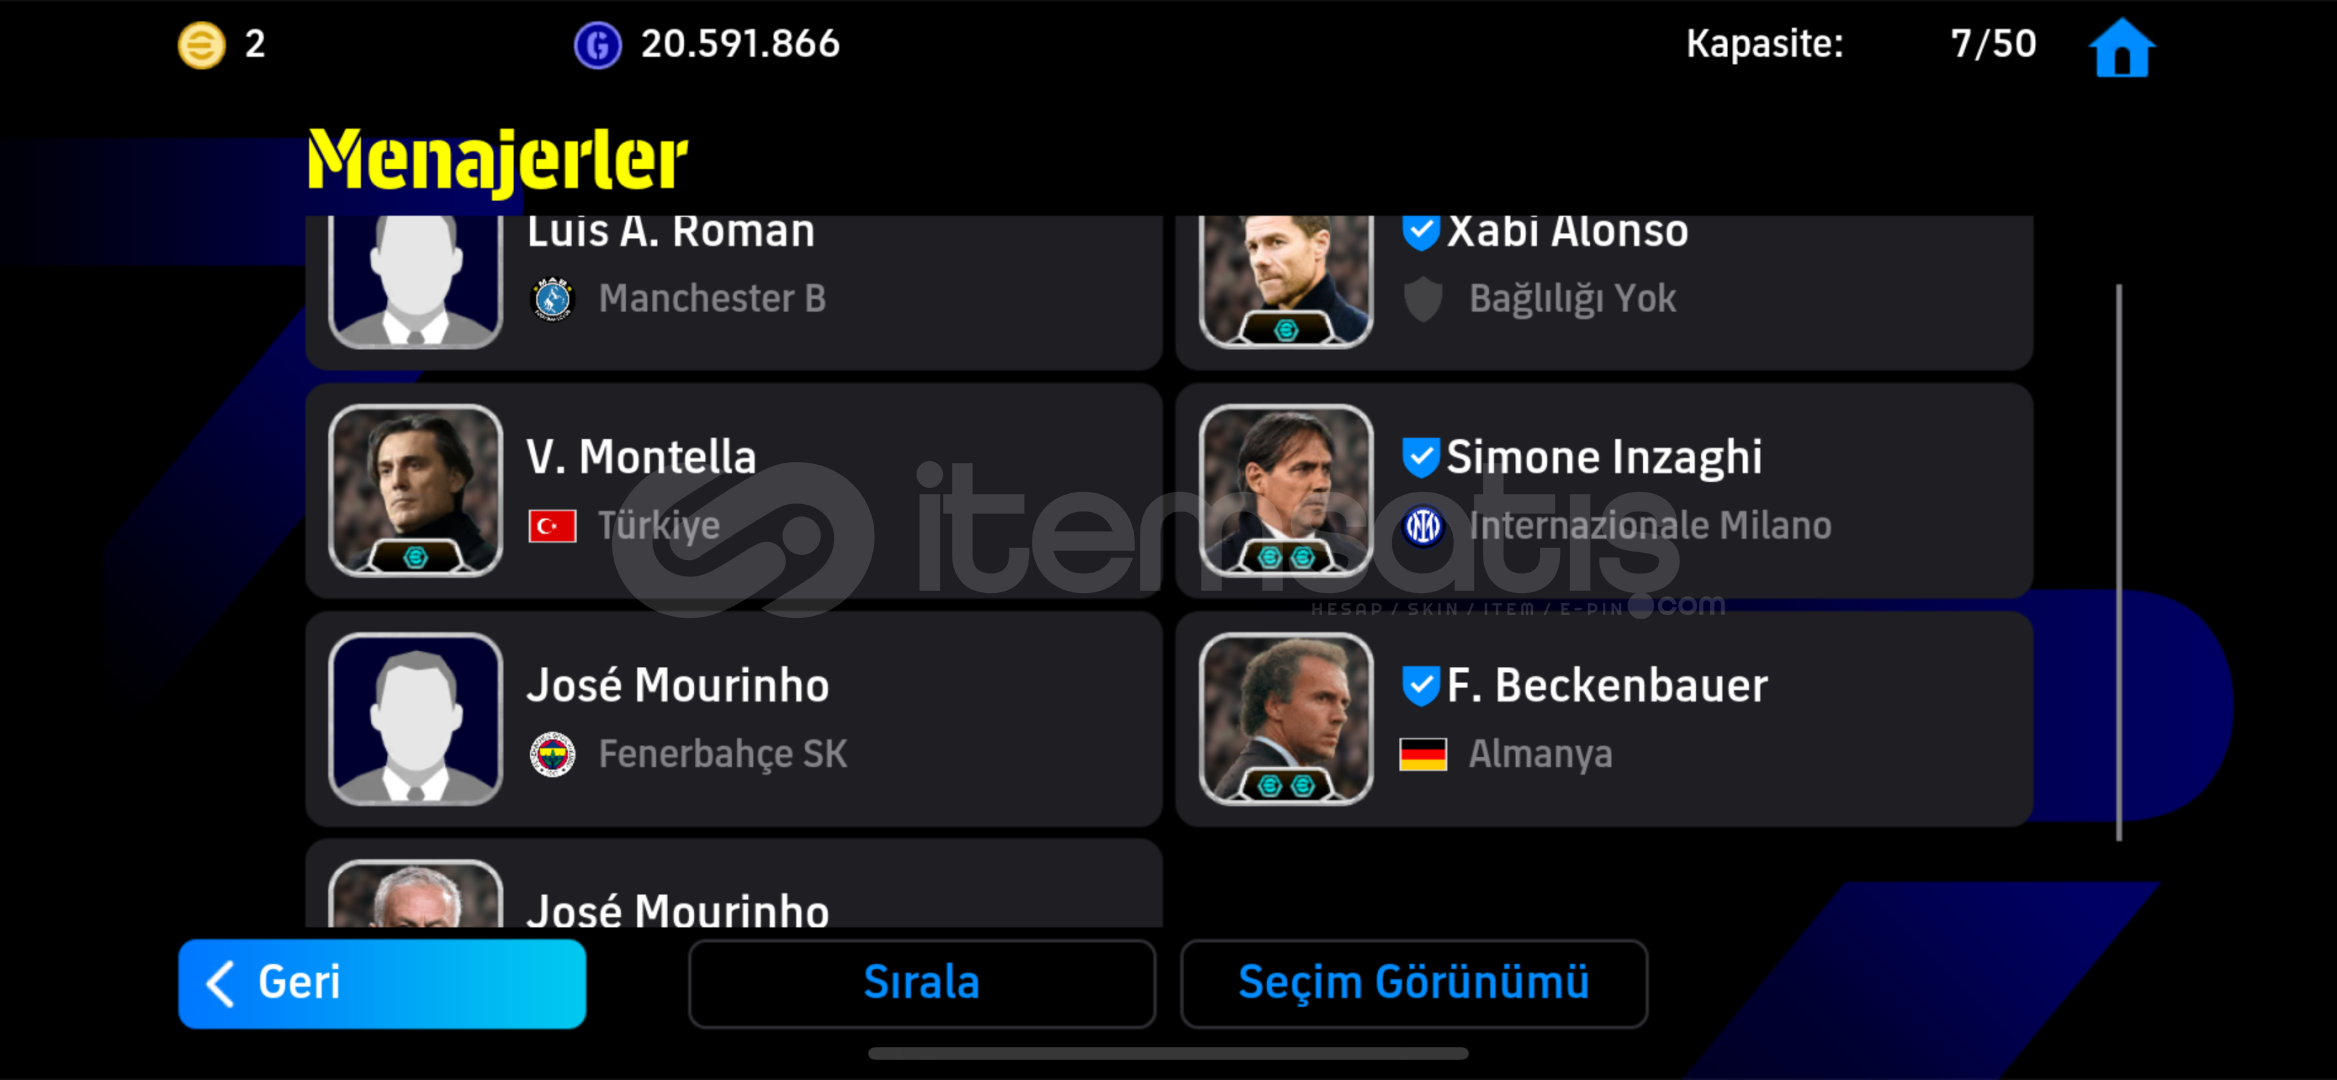
Task: Select the José Mourinho Fenerbahçe SK card
Action: (x=734, y=719)
